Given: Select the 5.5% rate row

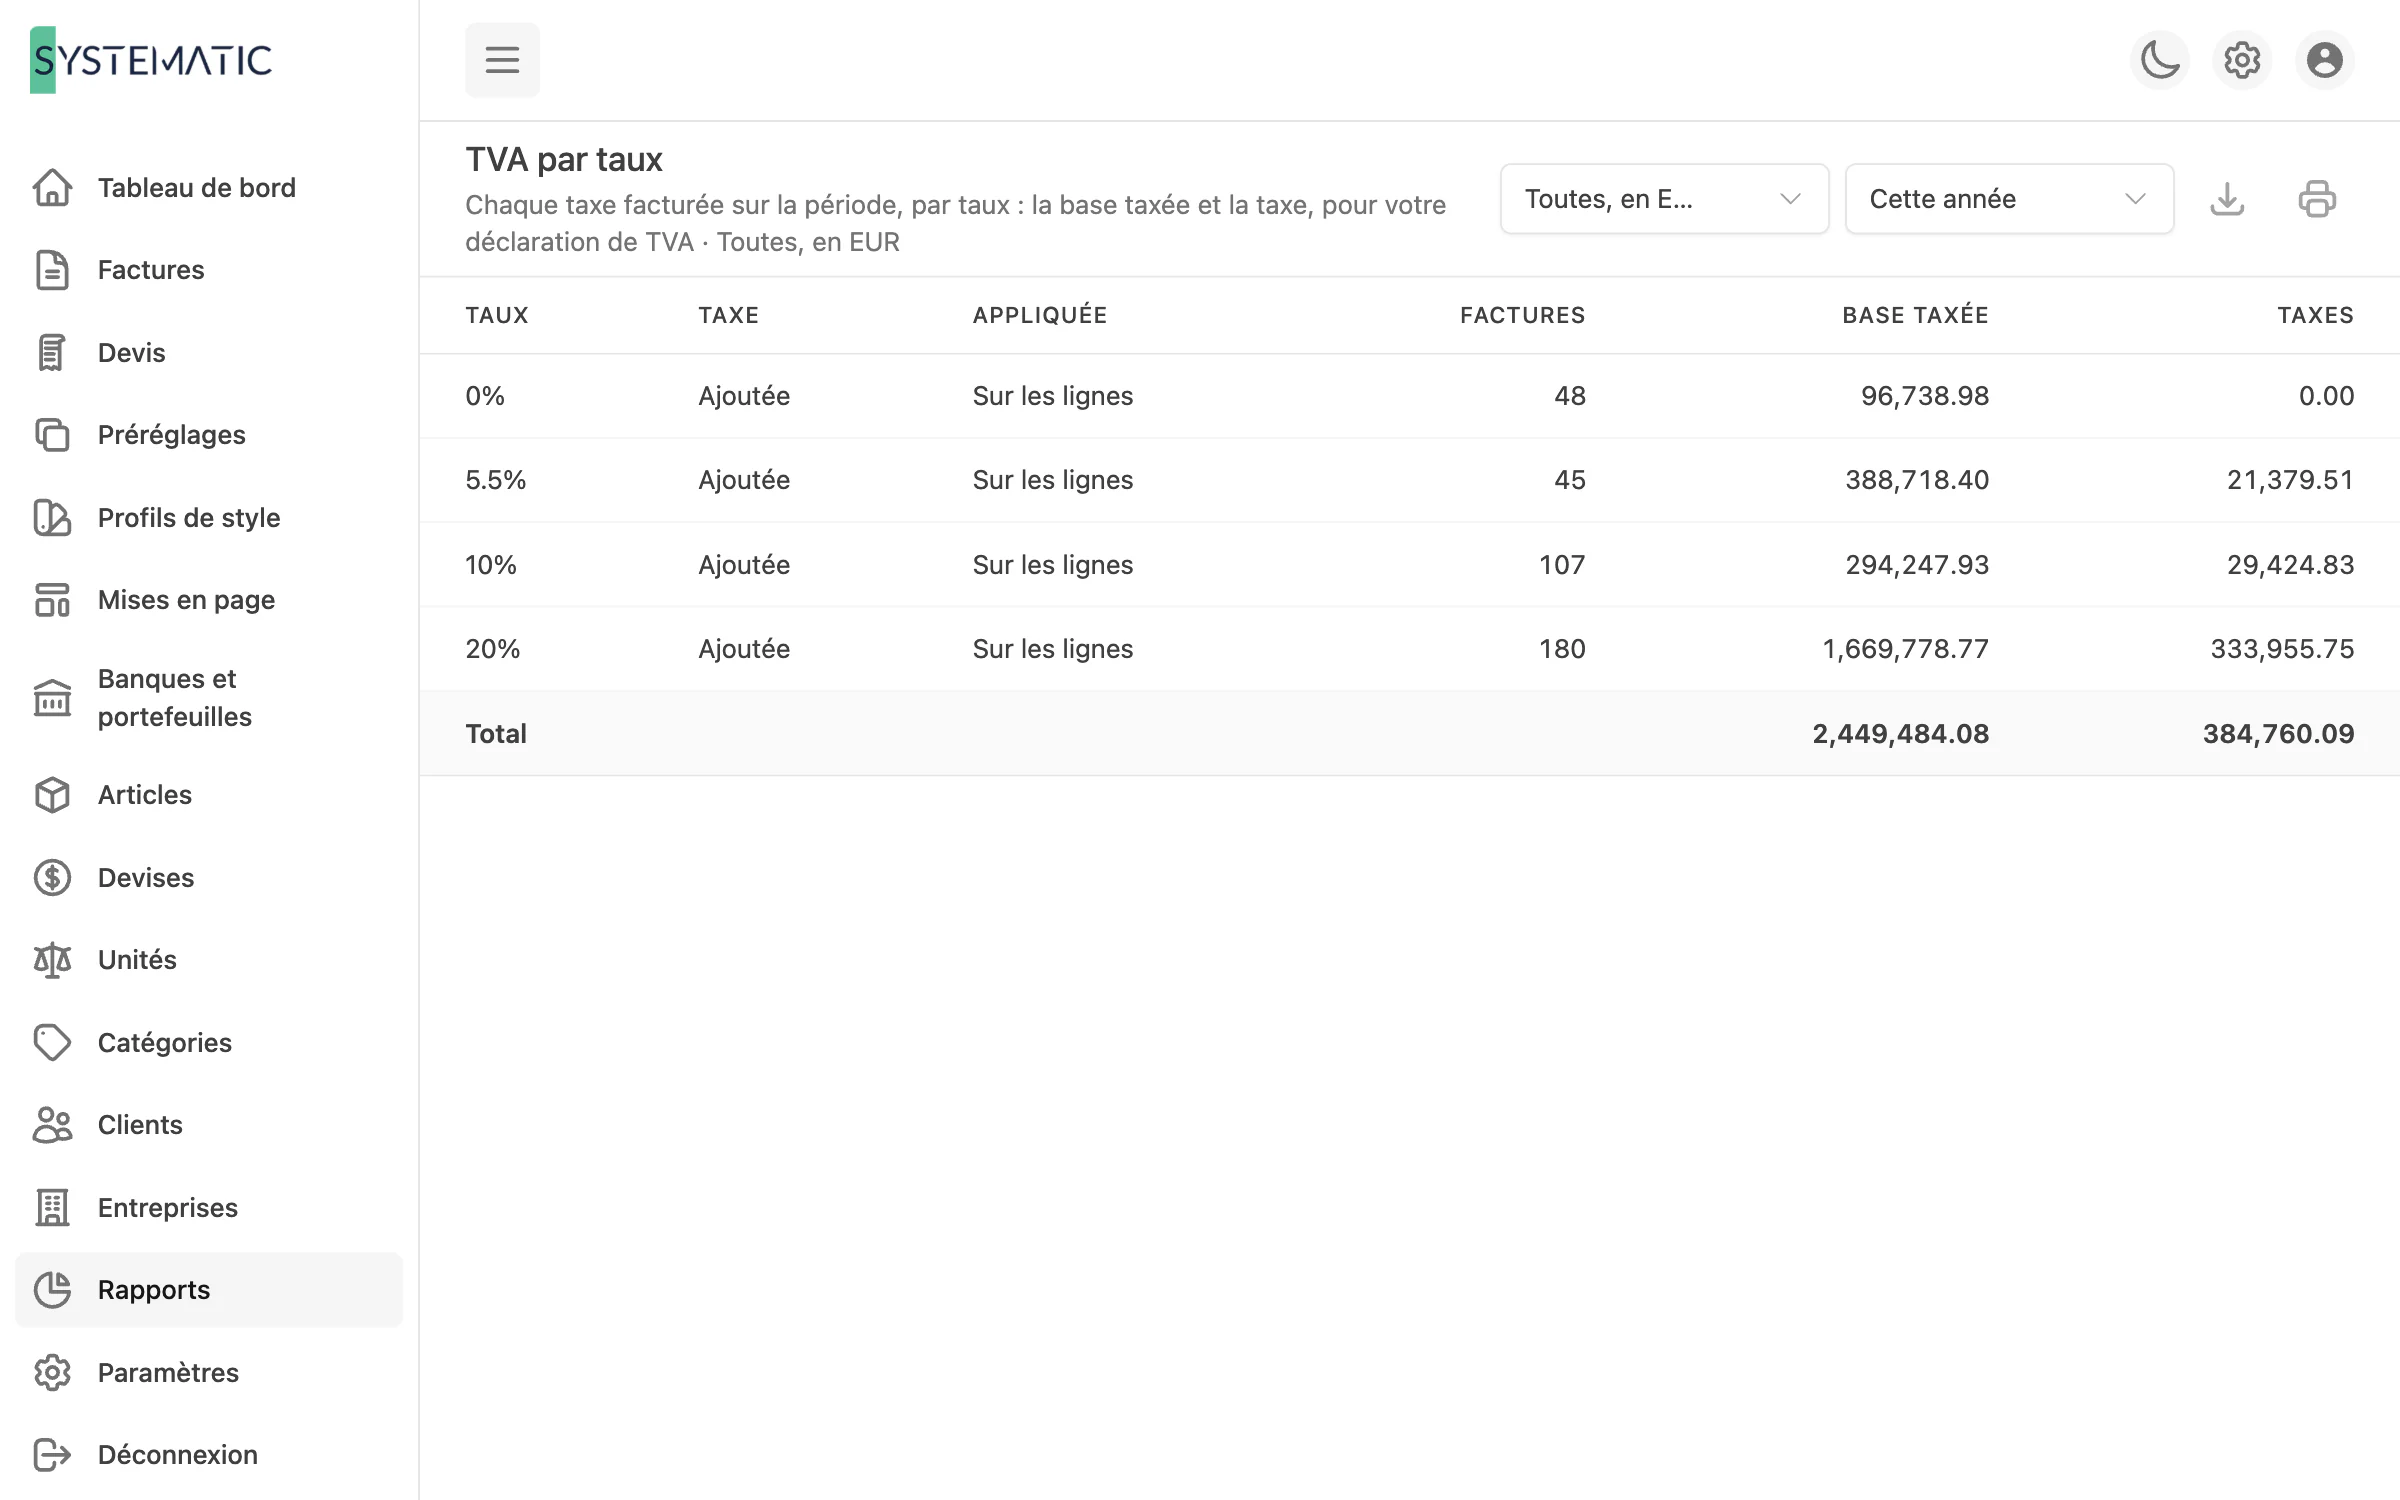Looking at the screenshot, I should pyautogui.click(x=1409, y=480).
